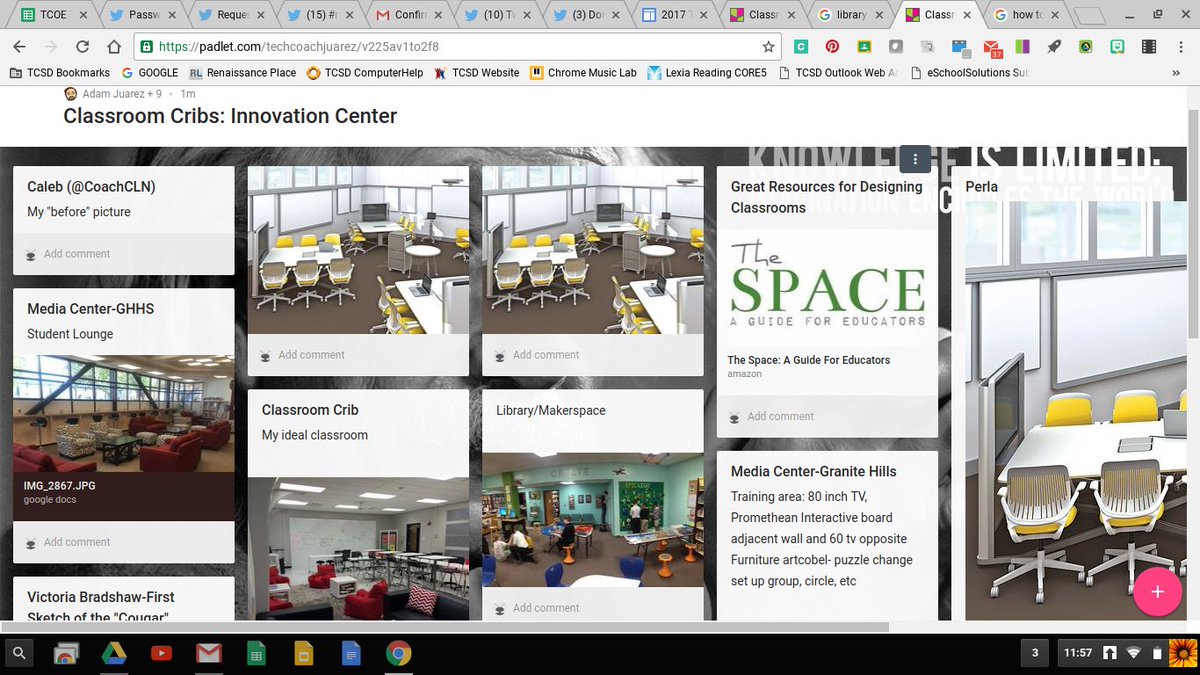Expand hidden bookmarks with the double chevron
The image size is (1200, 675).
point(1176,73)
